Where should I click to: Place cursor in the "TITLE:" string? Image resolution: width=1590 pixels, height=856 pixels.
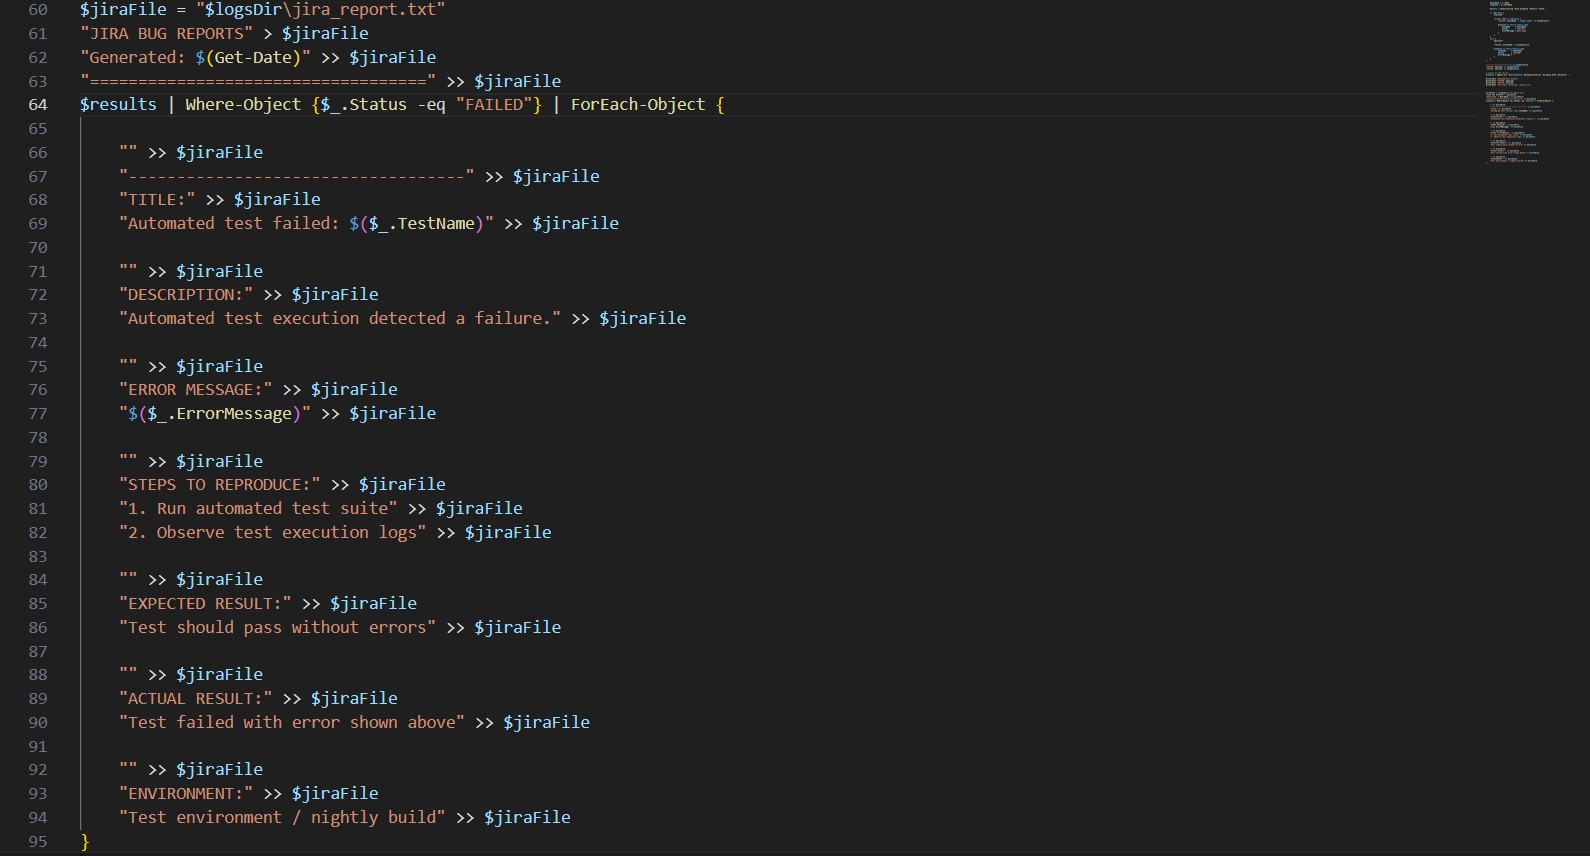point(157,200)
